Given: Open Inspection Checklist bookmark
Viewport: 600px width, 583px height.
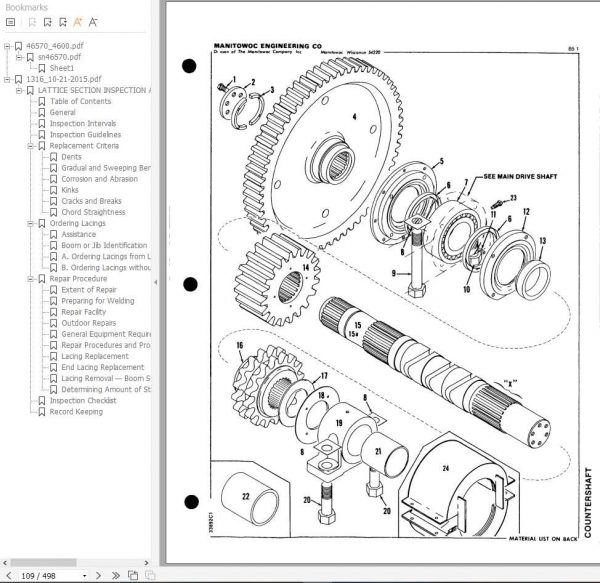Looking at the screenshot, I should pos(83,401).
